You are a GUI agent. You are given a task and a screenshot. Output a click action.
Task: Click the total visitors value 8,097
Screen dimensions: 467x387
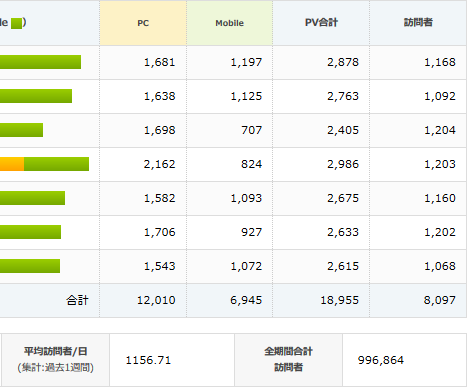click(x=440, y=300)
